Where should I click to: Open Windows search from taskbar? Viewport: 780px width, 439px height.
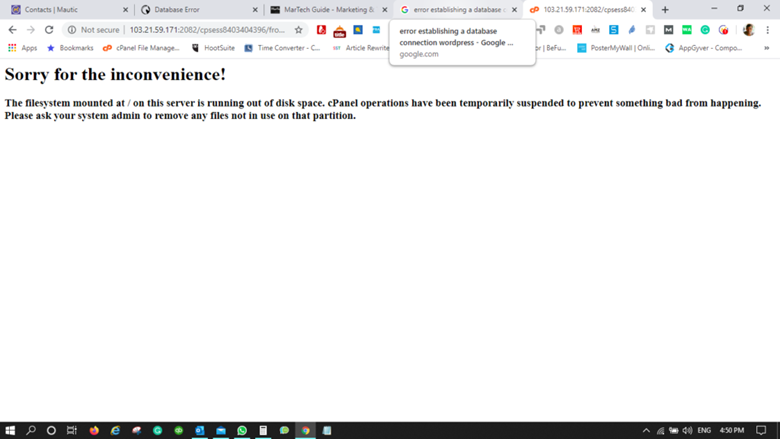point(31,430)
